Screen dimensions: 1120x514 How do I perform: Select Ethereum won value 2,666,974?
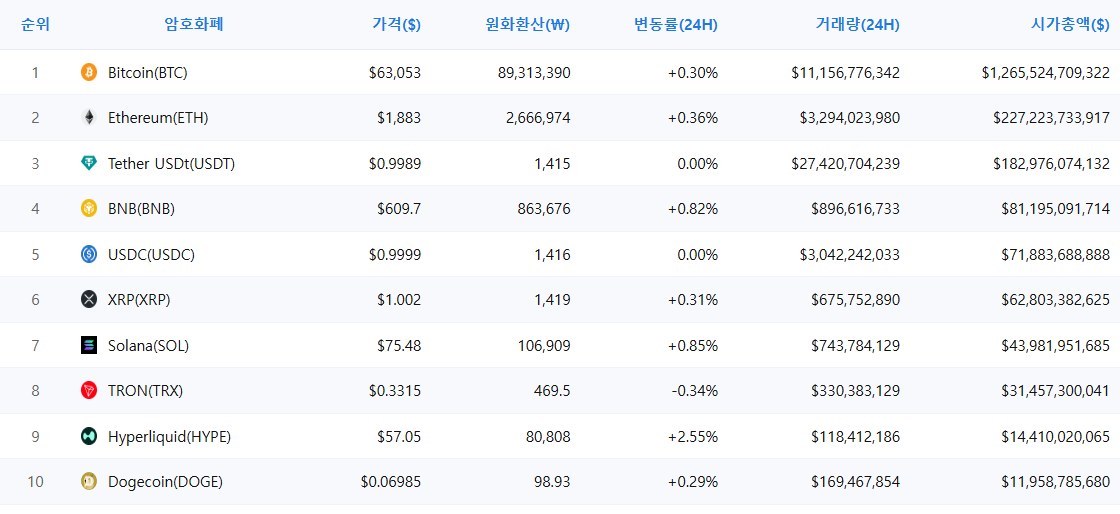click(x=538, y=118)
